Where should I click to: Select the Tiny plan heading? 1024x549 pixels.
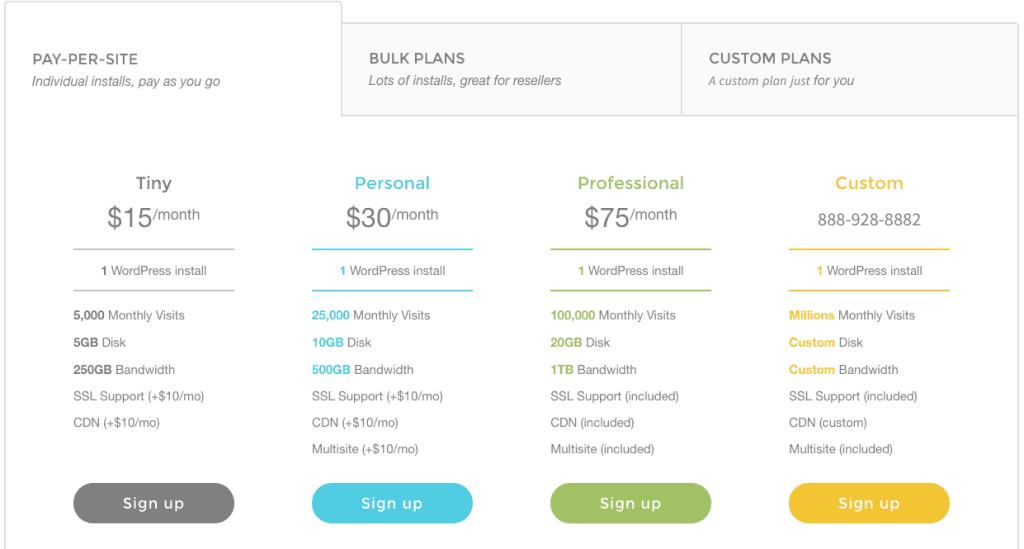coord(153,183)
